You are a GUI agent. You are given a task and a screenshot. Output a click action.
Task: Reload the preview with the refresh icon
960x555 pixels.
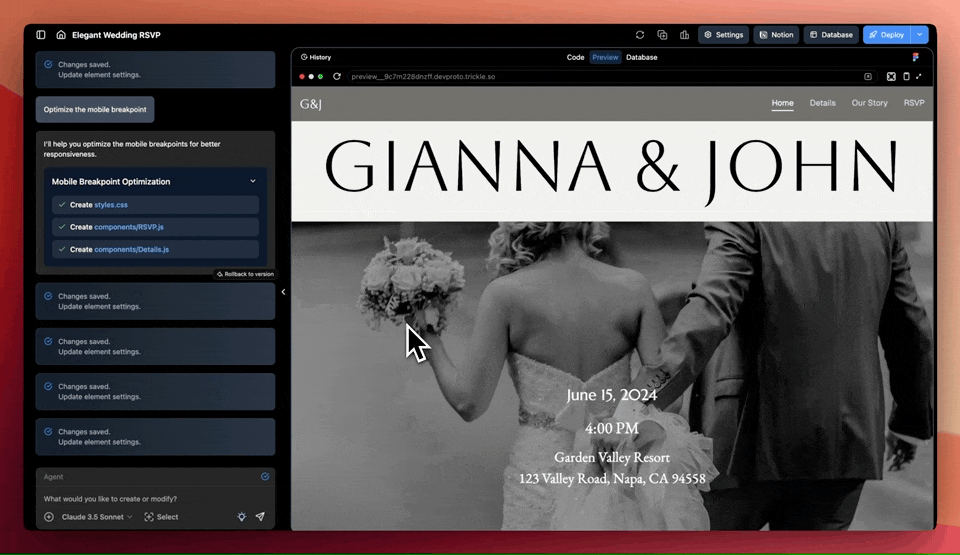coord(337,77)
